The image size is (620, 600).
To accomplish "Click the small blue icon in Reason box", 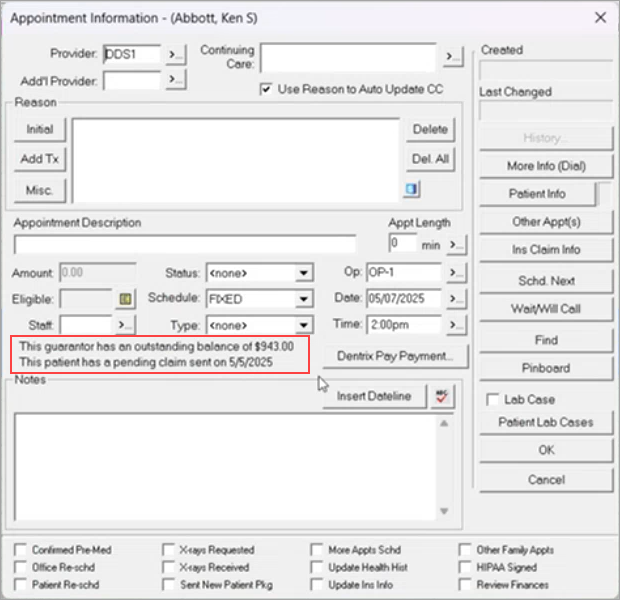I will (x=412, y=188).
